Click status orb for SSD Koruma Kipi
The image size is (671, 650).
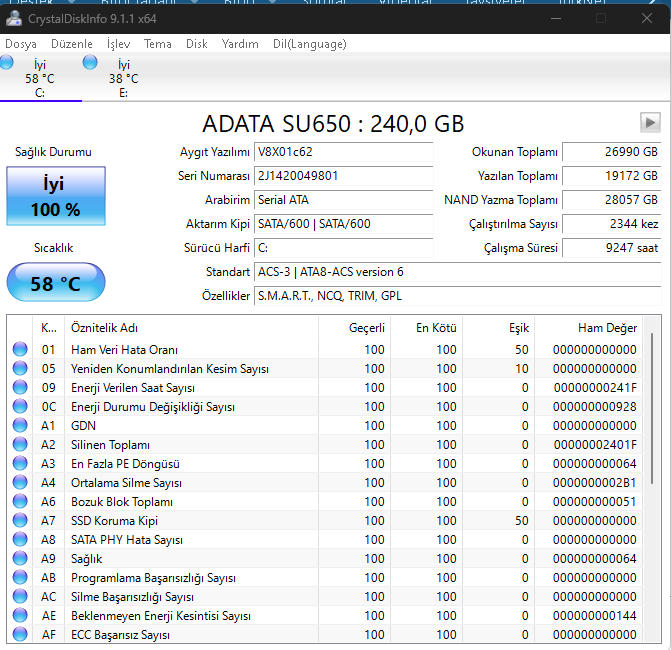click(x=20, y=521)
